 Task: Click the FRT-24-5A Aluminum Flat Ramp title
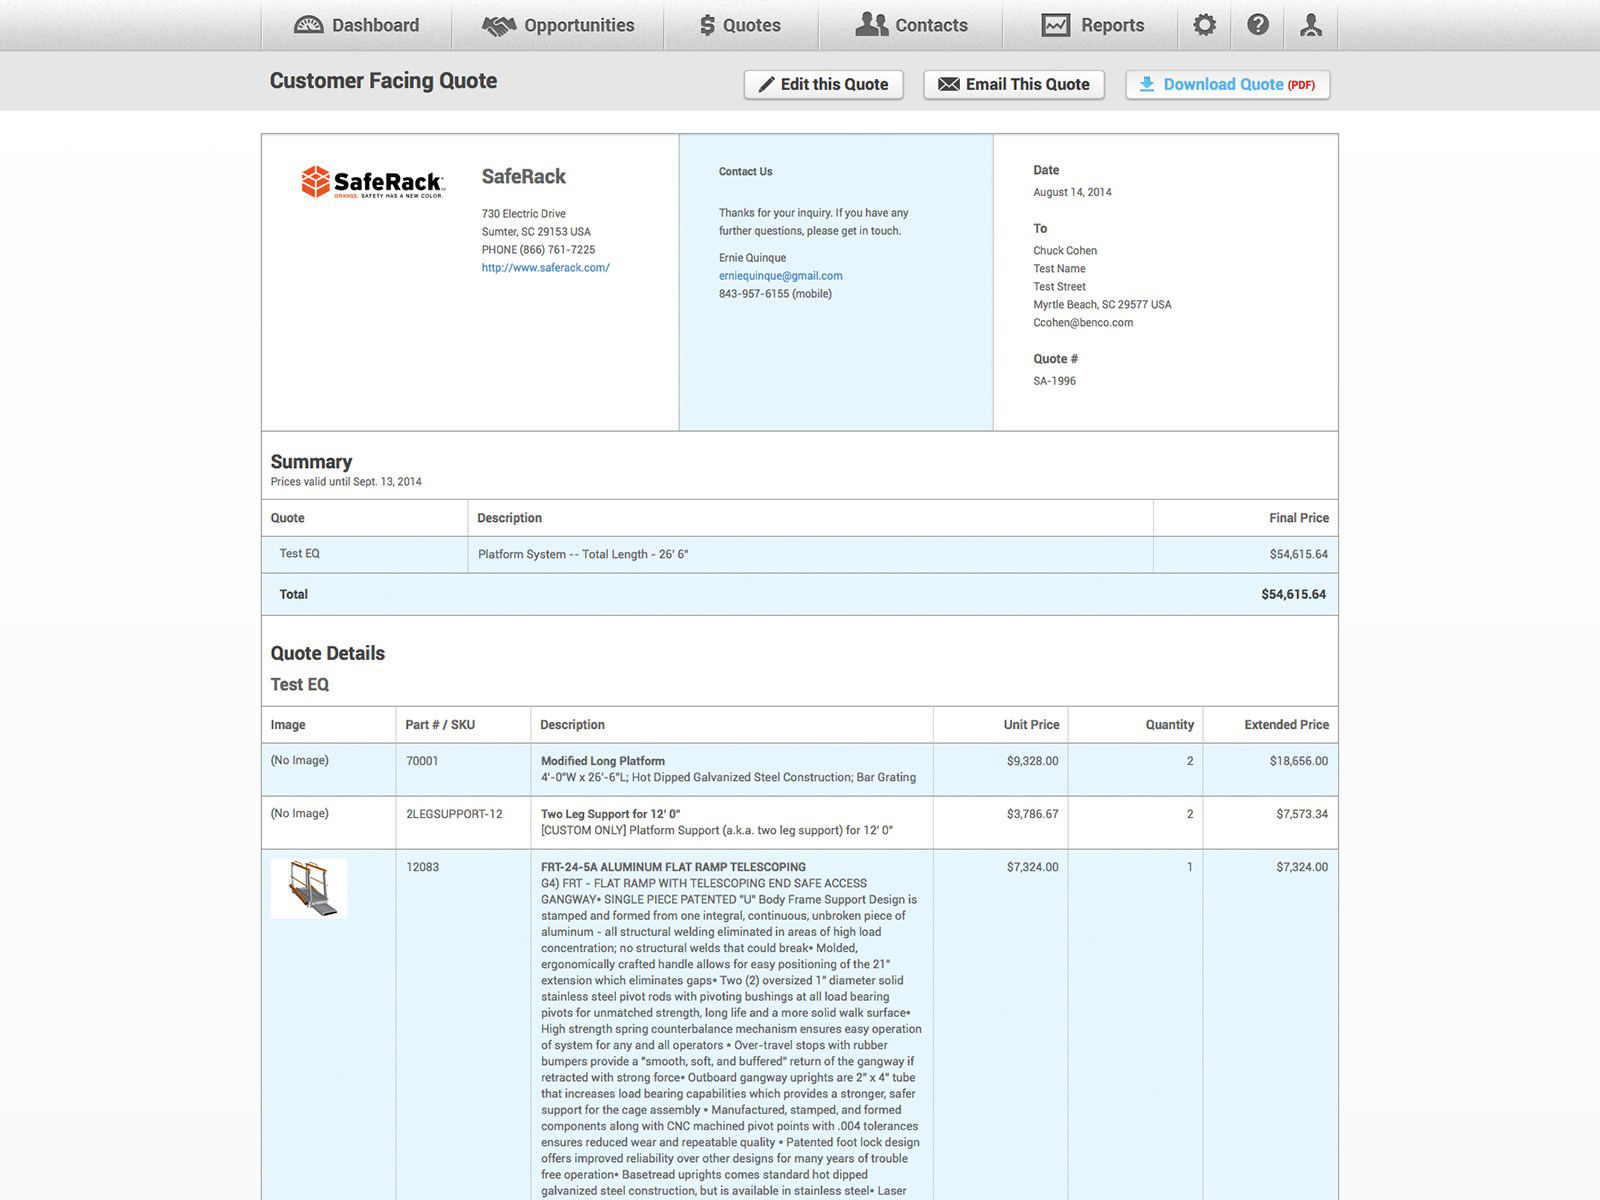(x=673, y=867)
